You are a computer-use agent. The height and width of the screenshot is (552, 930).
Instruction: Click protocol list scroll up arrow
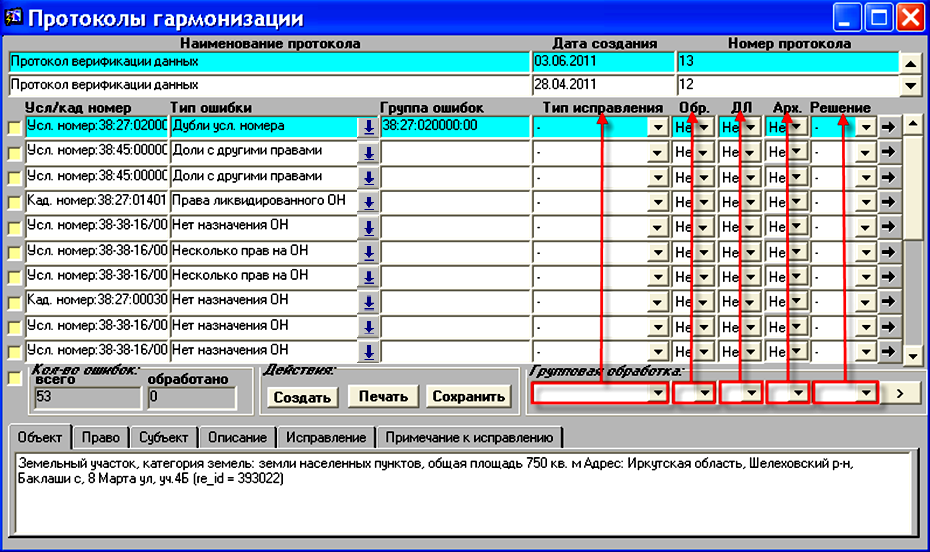click(910, 63)
